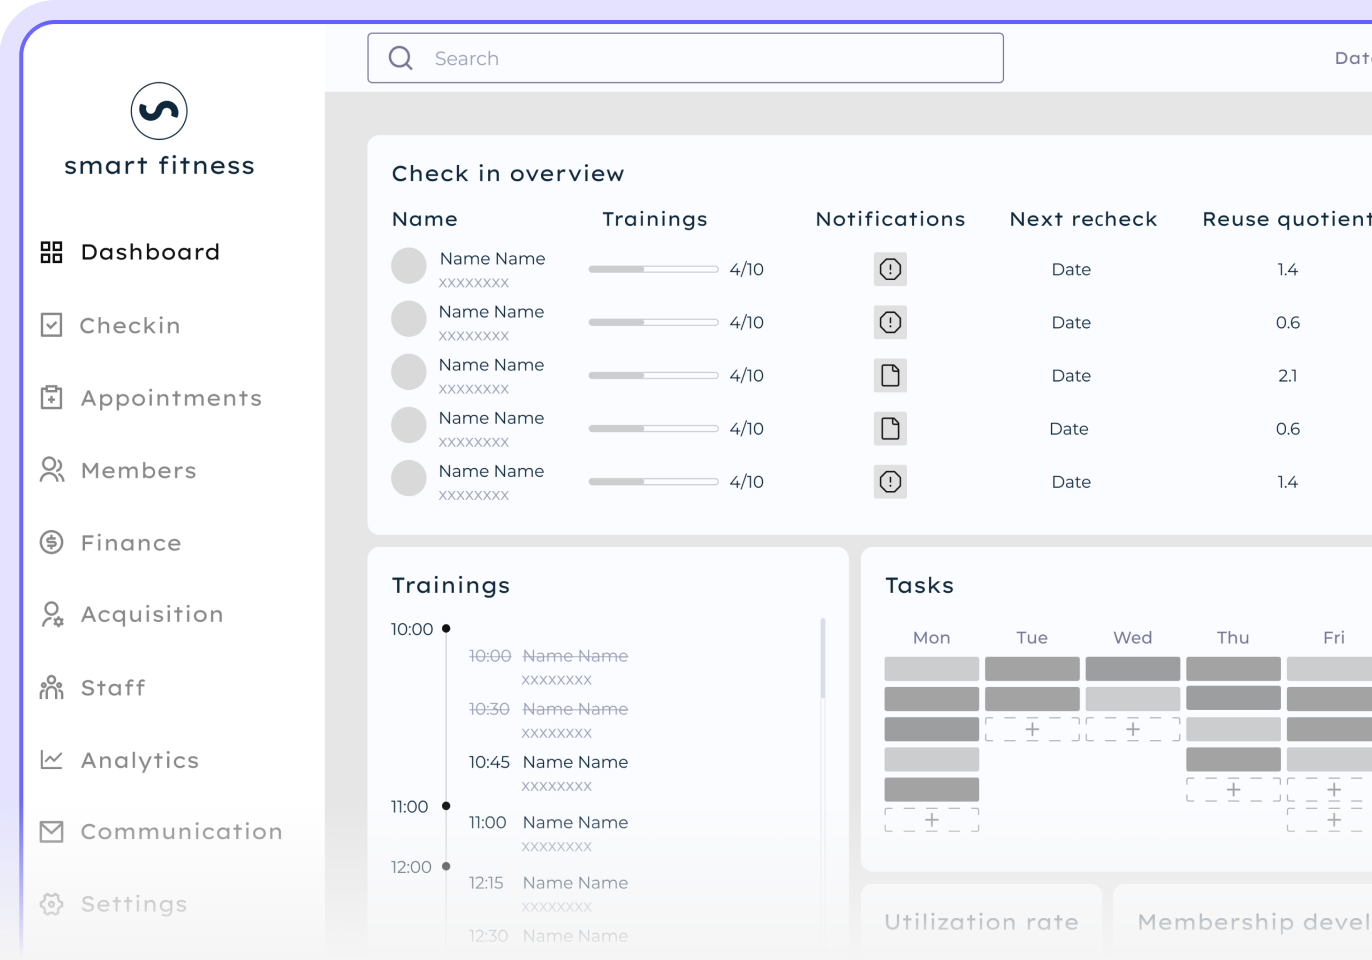This screenshot has width=1372, height=960.
Task: Click the Appointments clipboard icon
Action: coord(52,398)
